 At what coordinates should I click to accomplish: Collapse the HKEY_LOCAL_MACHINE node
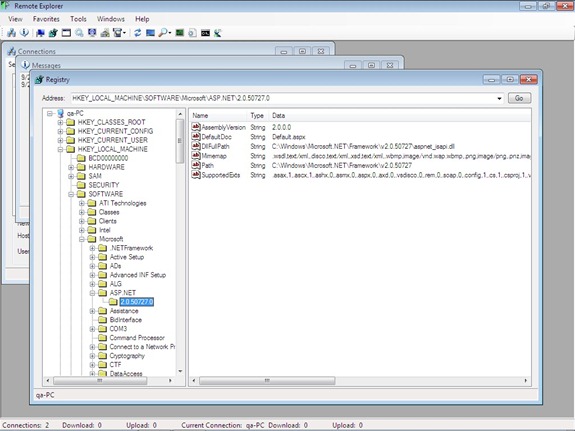(61, 149)
